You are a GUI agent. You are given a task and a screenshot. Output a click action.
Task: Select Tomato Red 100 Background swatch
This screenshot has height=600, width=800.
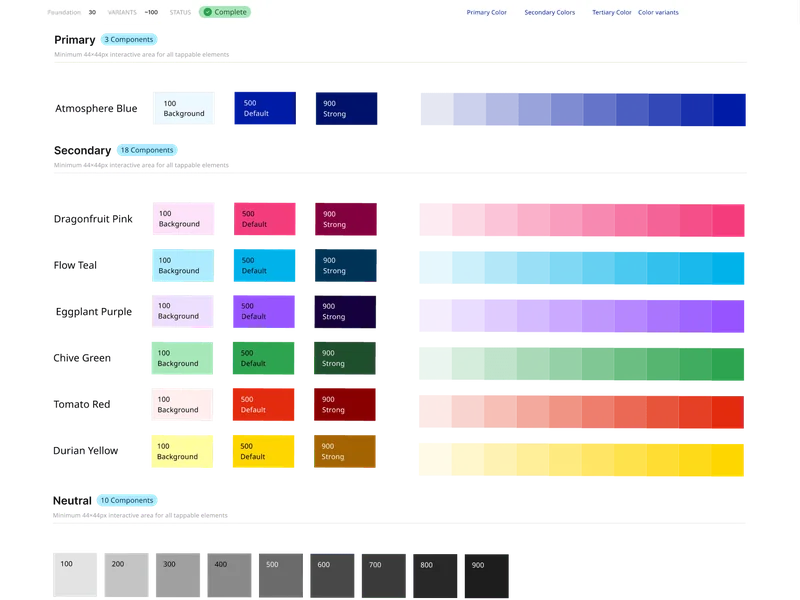tap(182, 405)
